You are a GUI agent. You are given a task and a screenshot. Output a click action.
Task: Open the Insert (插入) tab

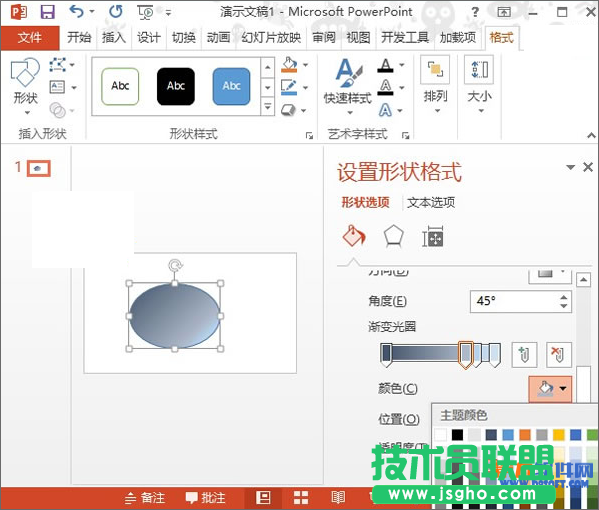click(114, 38)
